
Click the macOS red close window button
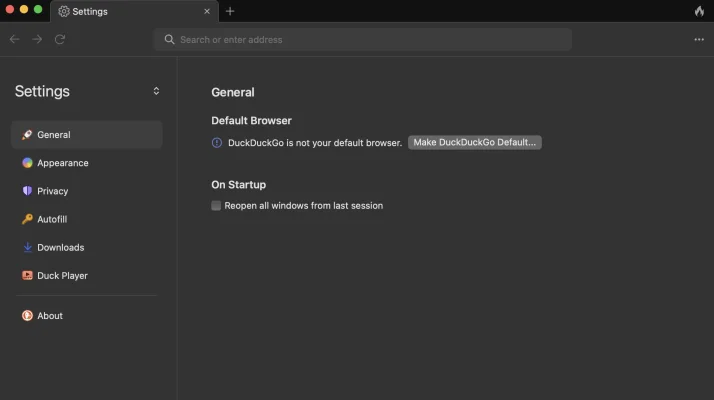10,9
